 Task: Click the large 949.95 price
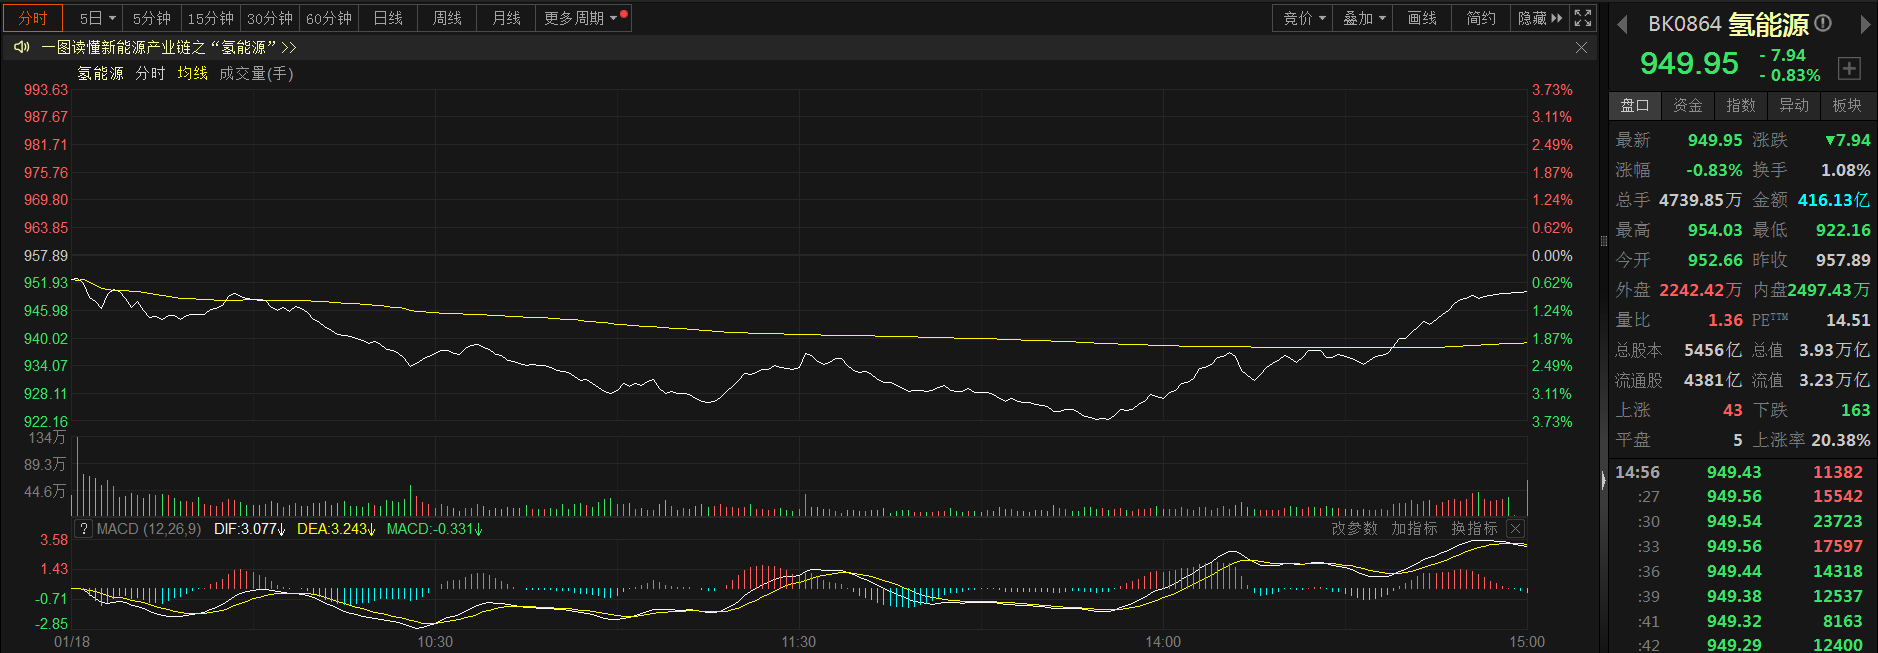[x=1689, y=64]
